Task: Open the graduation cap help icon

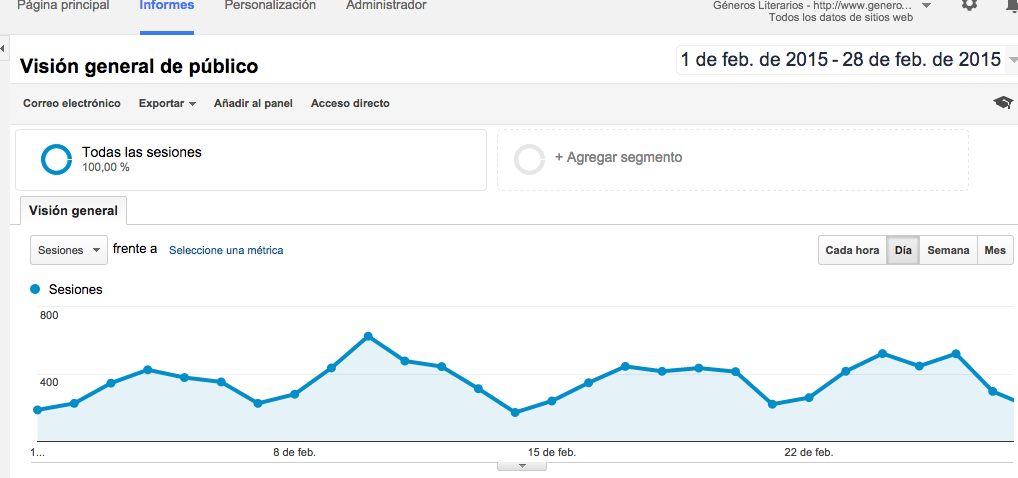Action: point(1003,103)
